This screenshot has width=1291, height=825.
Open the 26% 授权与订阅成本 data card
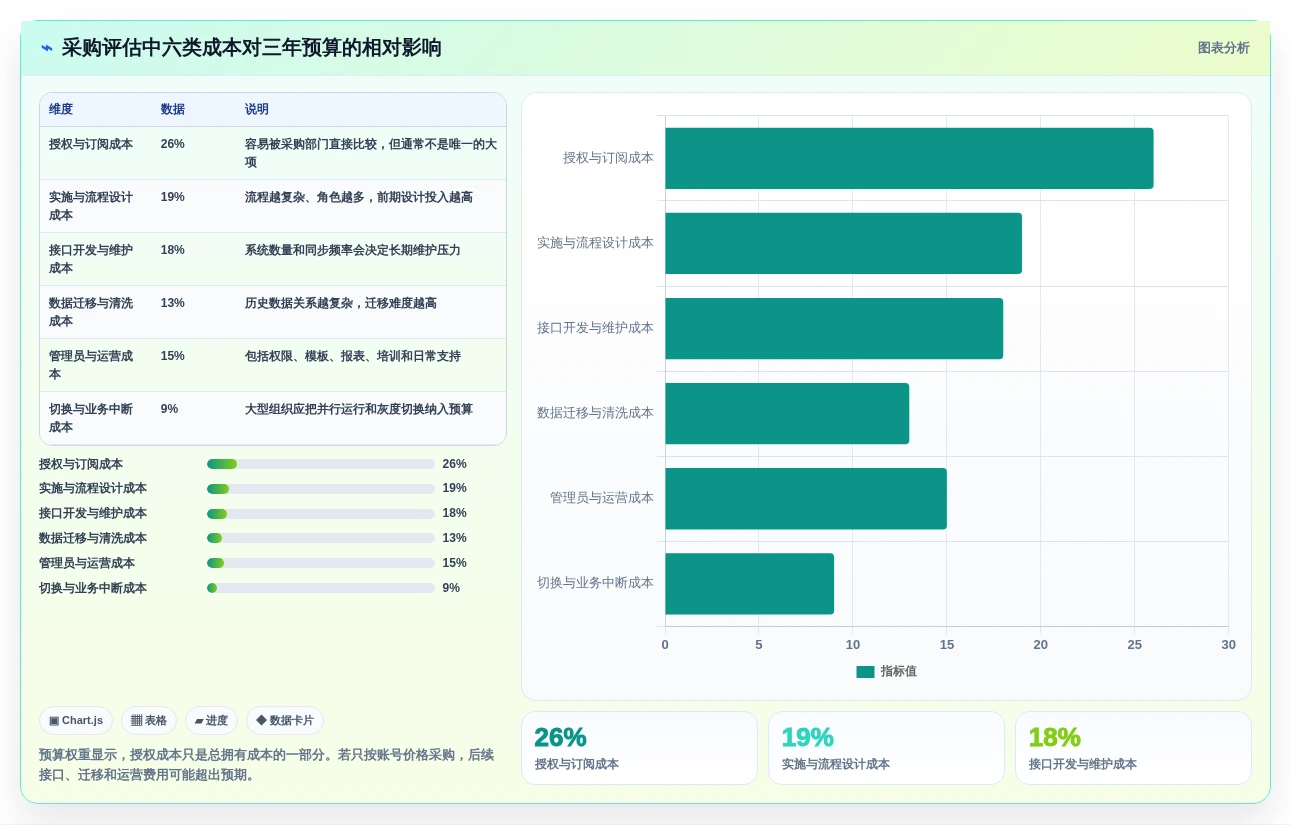pos(639,748)
